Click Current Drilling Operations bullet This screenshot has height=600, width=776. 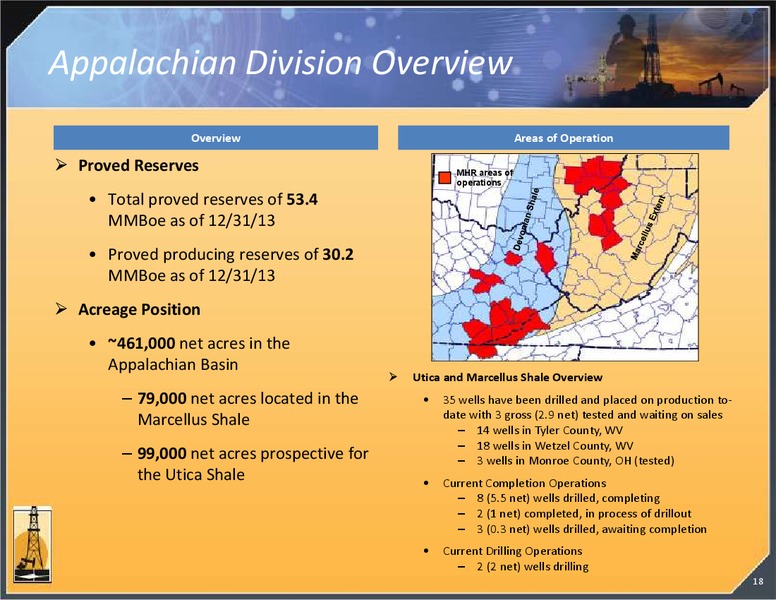512,551
